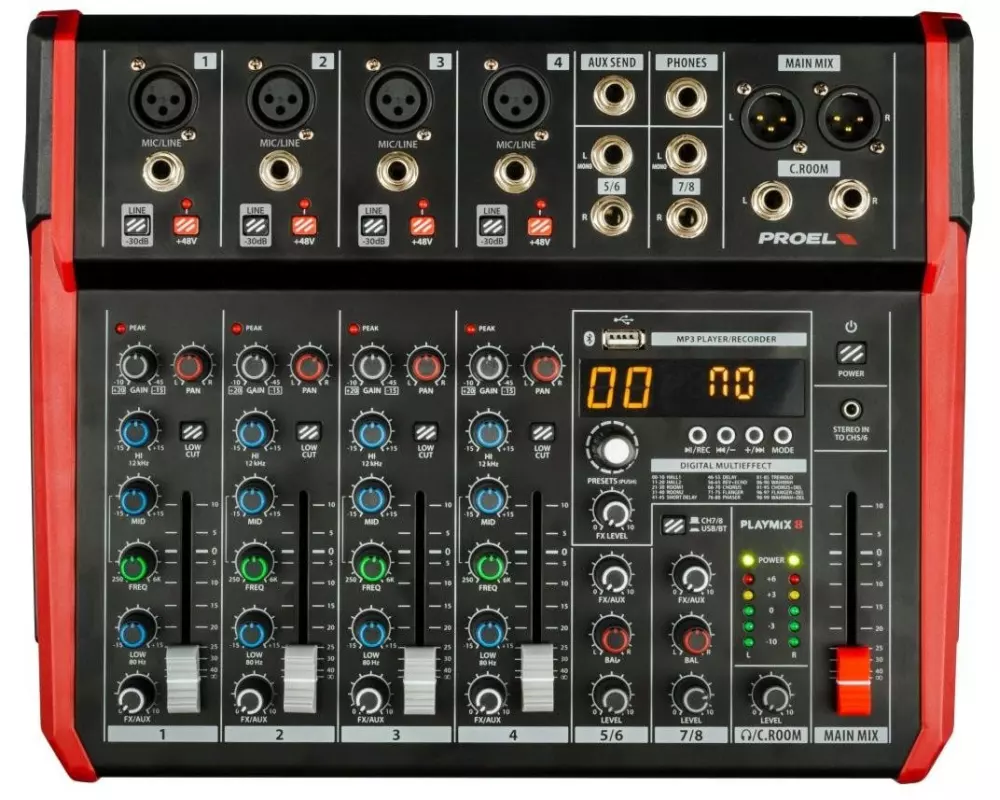This screenshot has width=1000, height=800.
Task: Click the Bluetooth icon beside the USB port
Action: coord(589,338)
